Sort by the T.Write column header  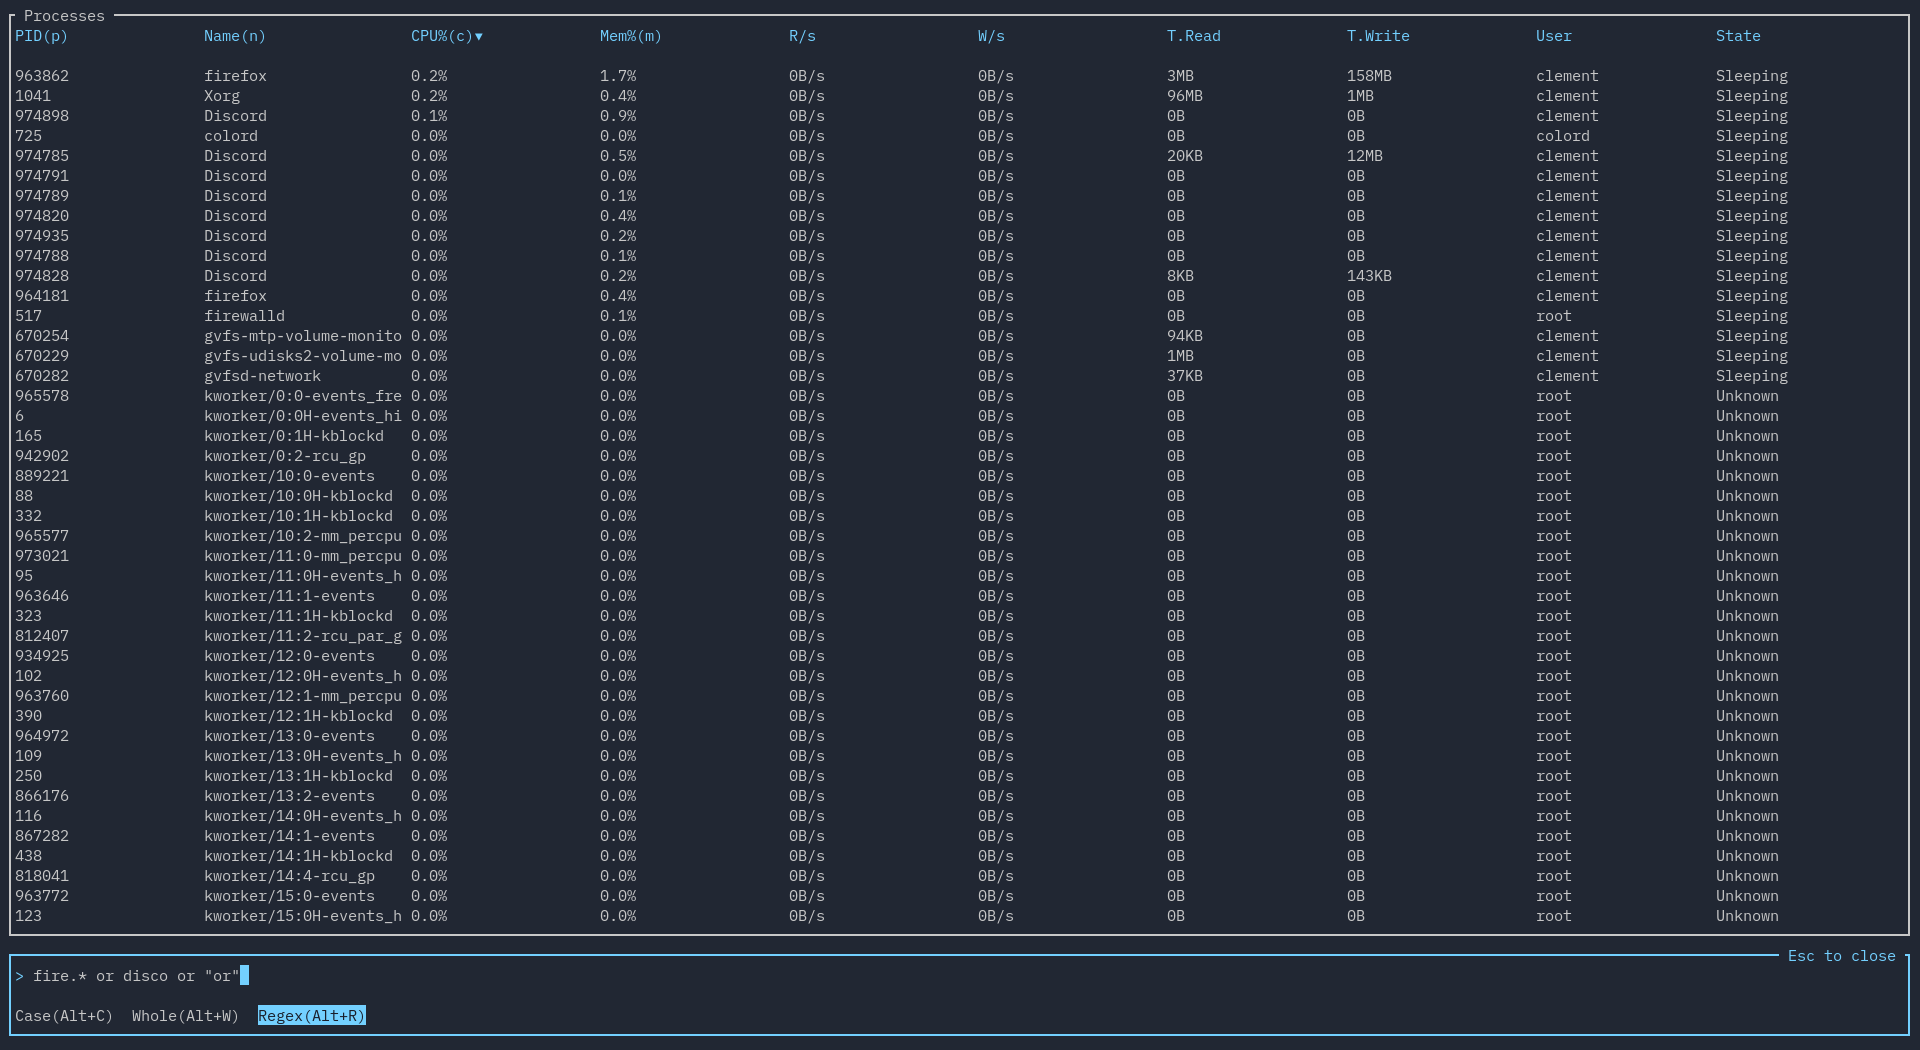click(1378, 36)
